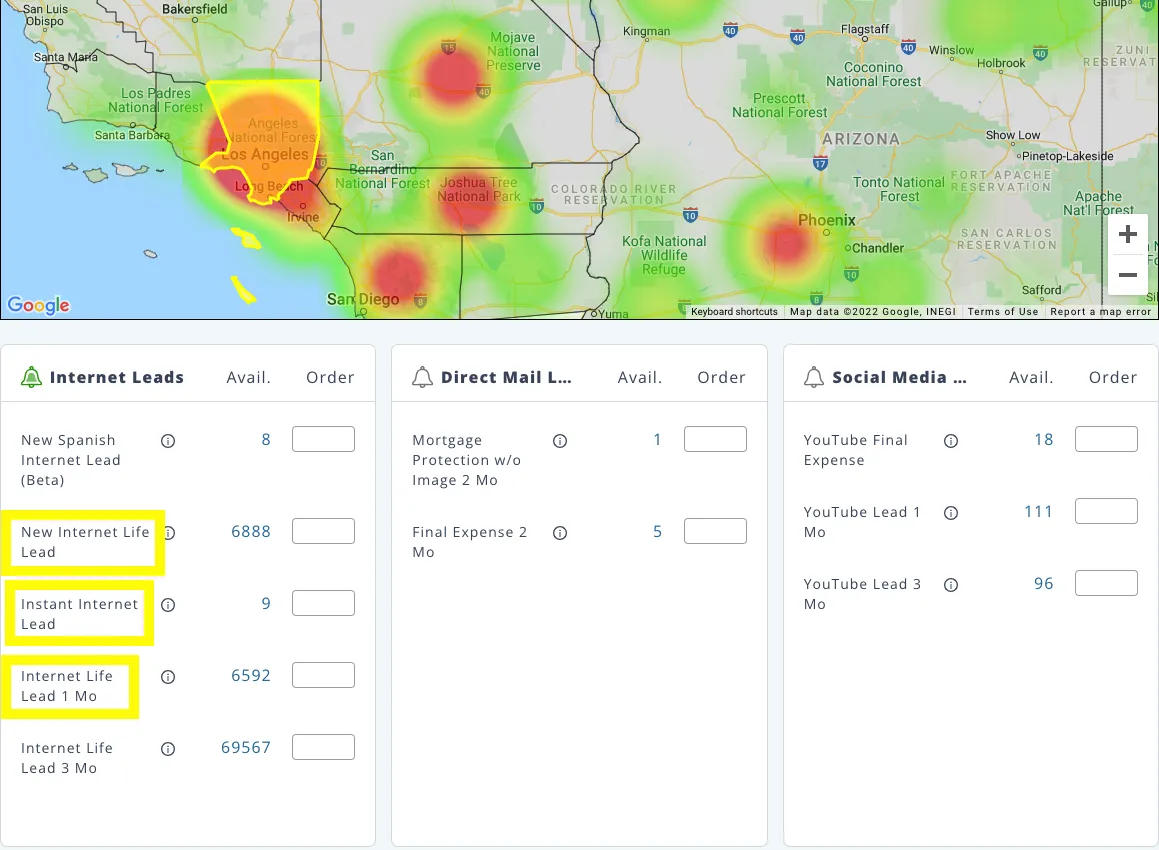This screenshot has width=1159, height=850.
Task: Click the New Internet Life Lead label
Action: [x=85, y=542]
